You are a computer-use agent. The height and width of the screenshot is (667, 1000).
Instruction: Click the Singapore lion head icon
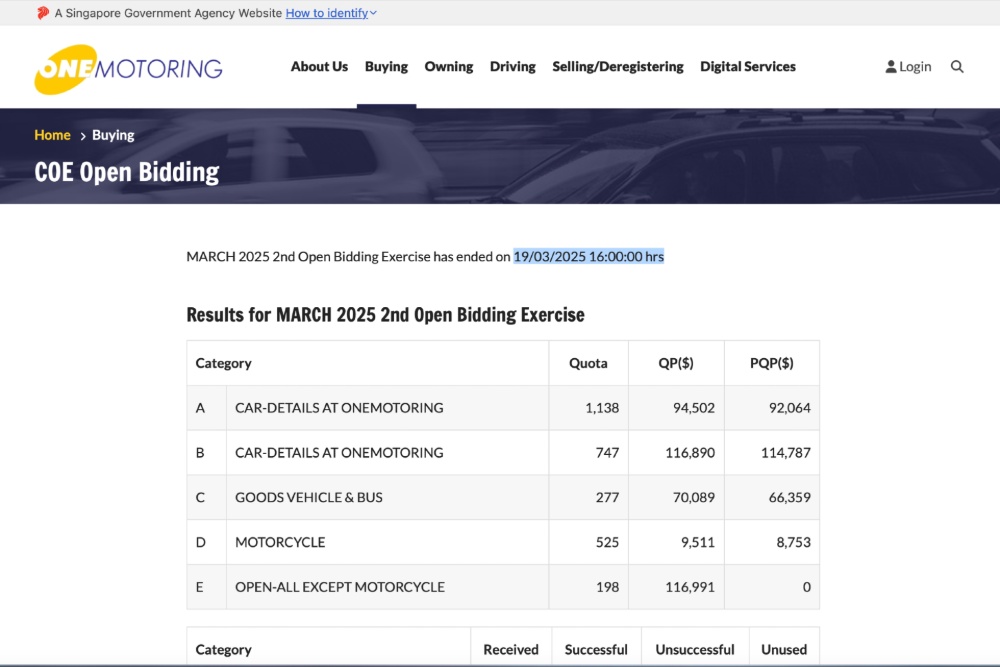click(43, 13)
